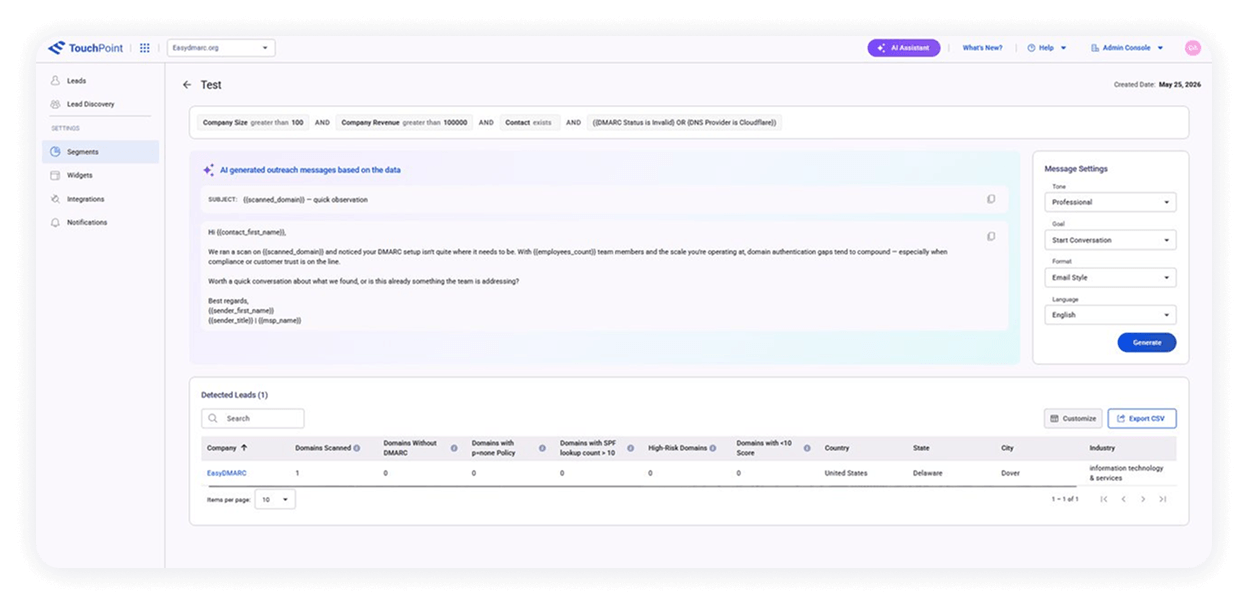Copy the subject line with the copy icon
The width and height of the screenshot is (1248, 608).
991,199
